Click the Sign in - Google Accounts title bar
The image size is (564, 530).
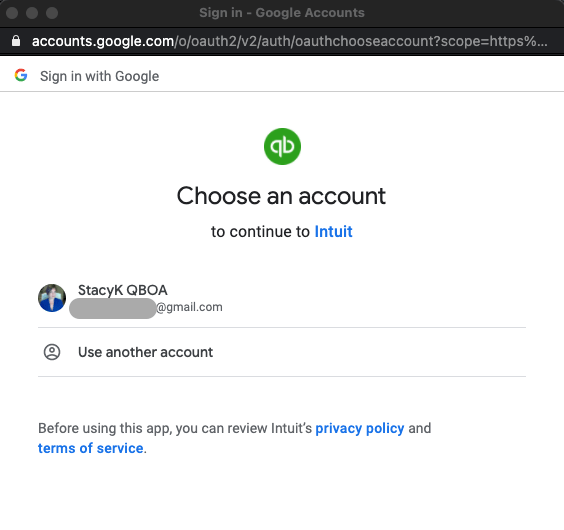click(282, 13)
